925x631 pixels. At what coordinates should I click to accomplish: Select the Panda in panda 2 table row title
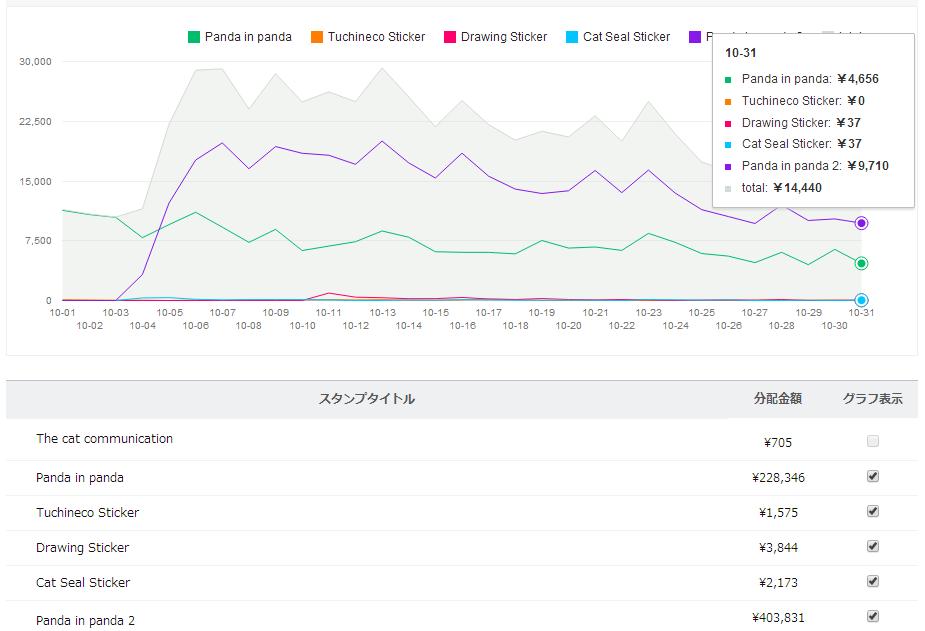point(85,620)
